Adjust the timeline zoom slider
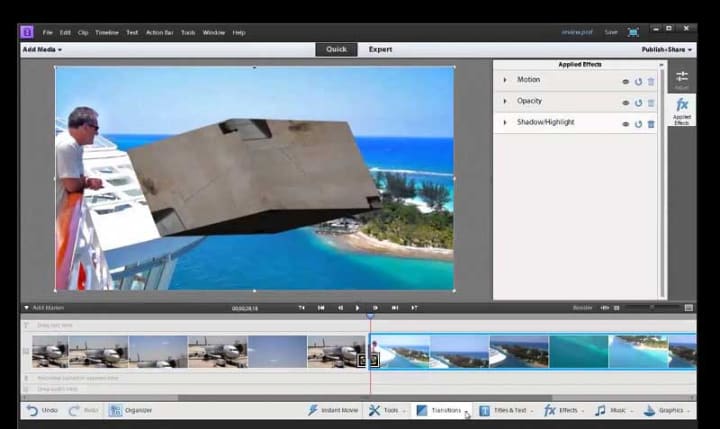This screenshot has height=429, width=720. point(651,307)
